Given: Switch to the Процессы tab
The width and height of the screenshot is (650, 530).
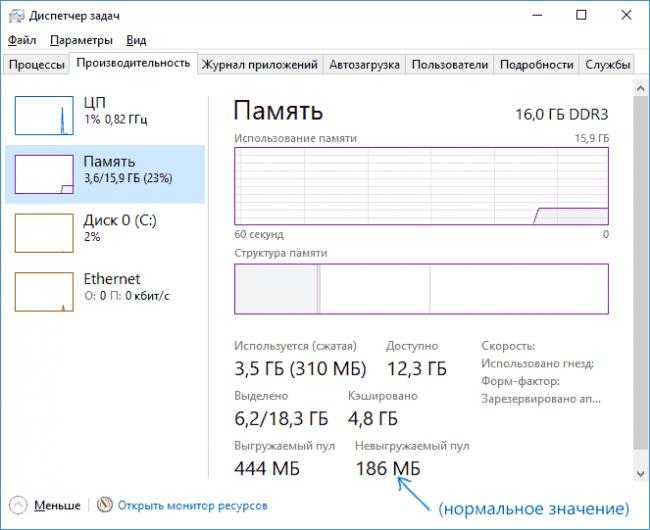Looking at the screenshot, I should tap(36, 64).
